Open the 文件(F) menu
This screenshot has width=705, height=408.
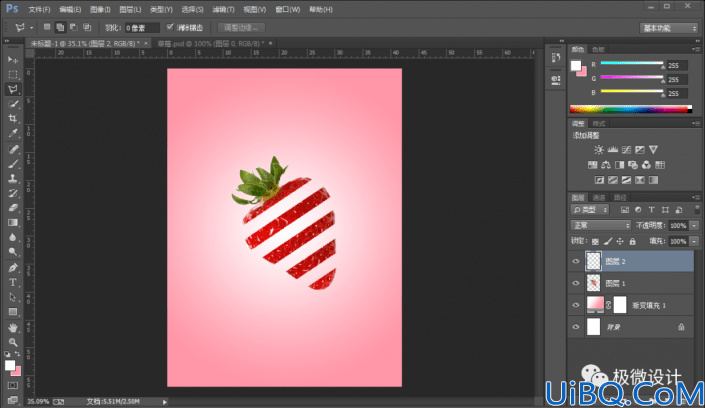point(39,9)
